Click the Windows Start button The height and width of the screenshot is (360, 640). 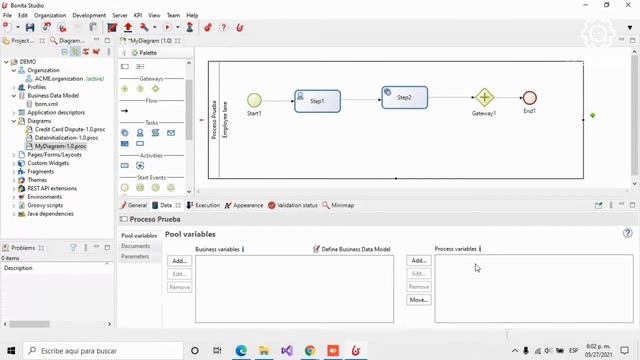tap(11, 351)
